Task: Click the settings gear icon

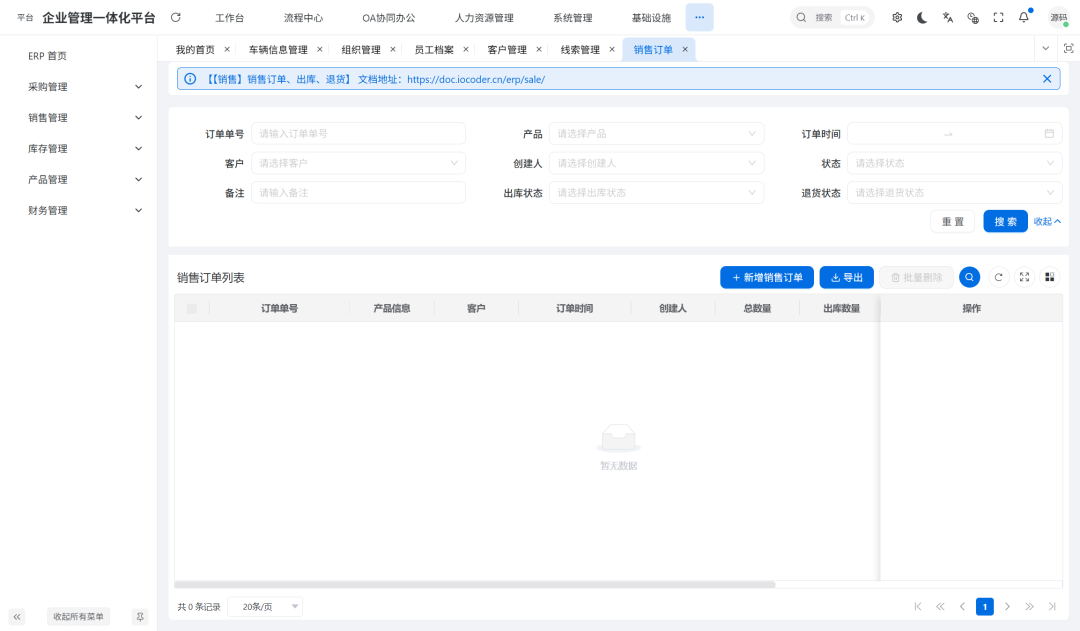Action: (x=897, y=17)
